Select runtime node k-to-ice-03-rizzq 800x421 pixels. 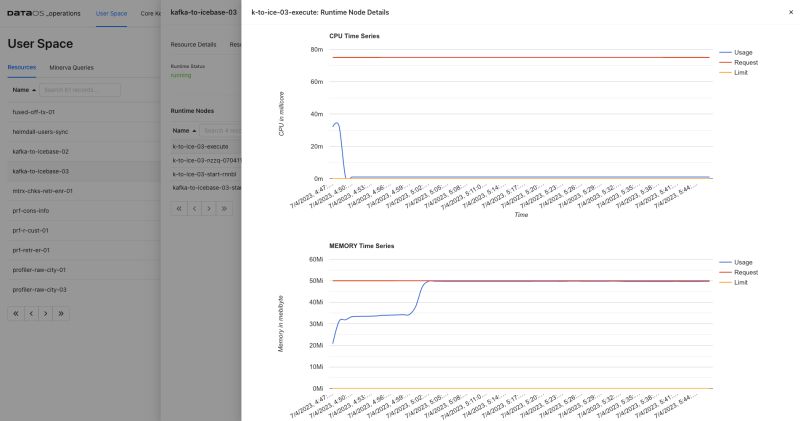206,160
